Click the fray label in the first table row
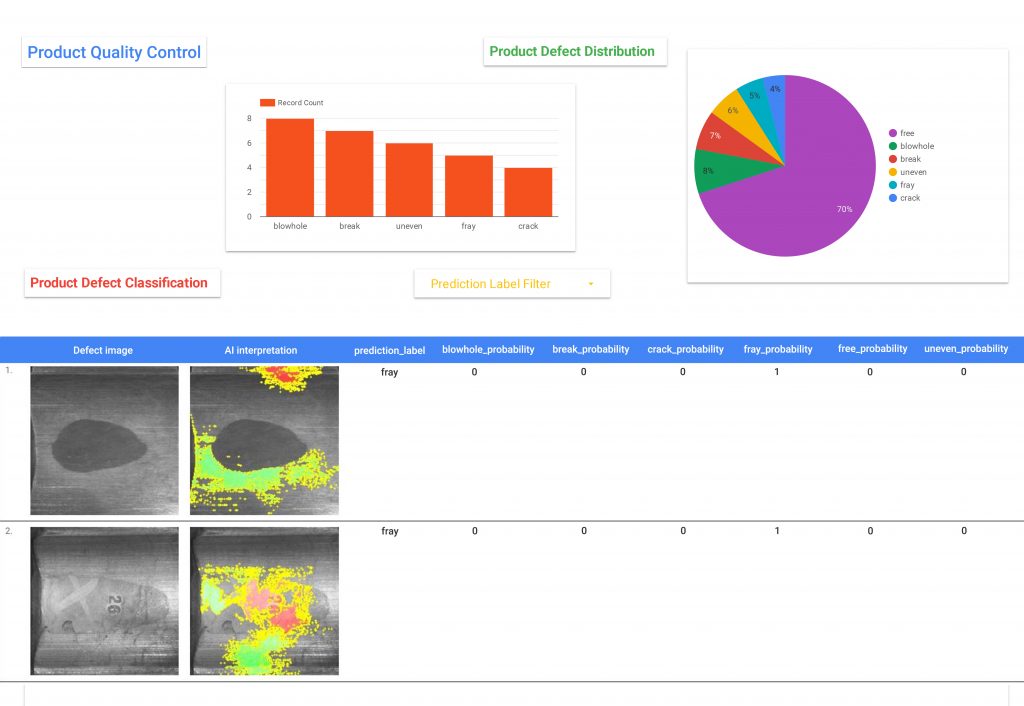The height and width of the screenshot is (706, 1024). point(389,371)
